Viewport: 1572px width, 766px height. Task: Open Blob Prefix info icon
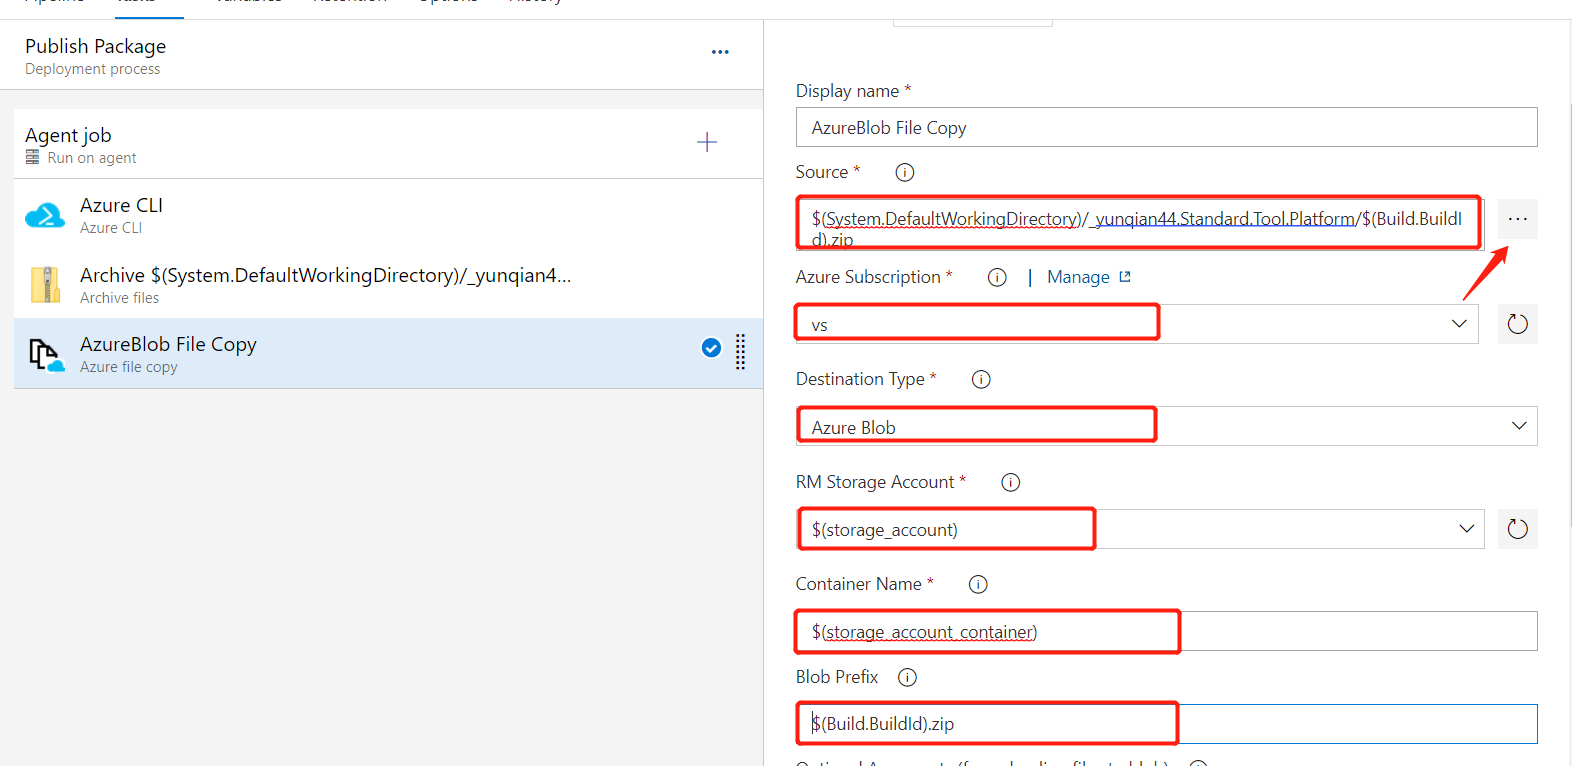click(x=907, y=677)
